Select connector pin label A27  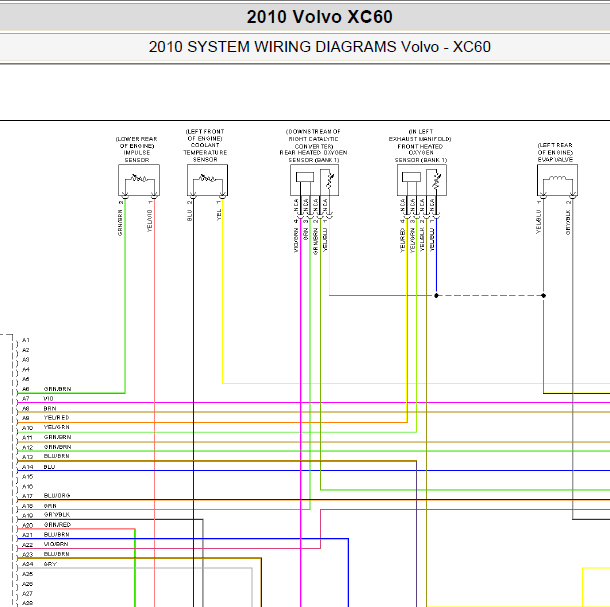click(27, 593)
